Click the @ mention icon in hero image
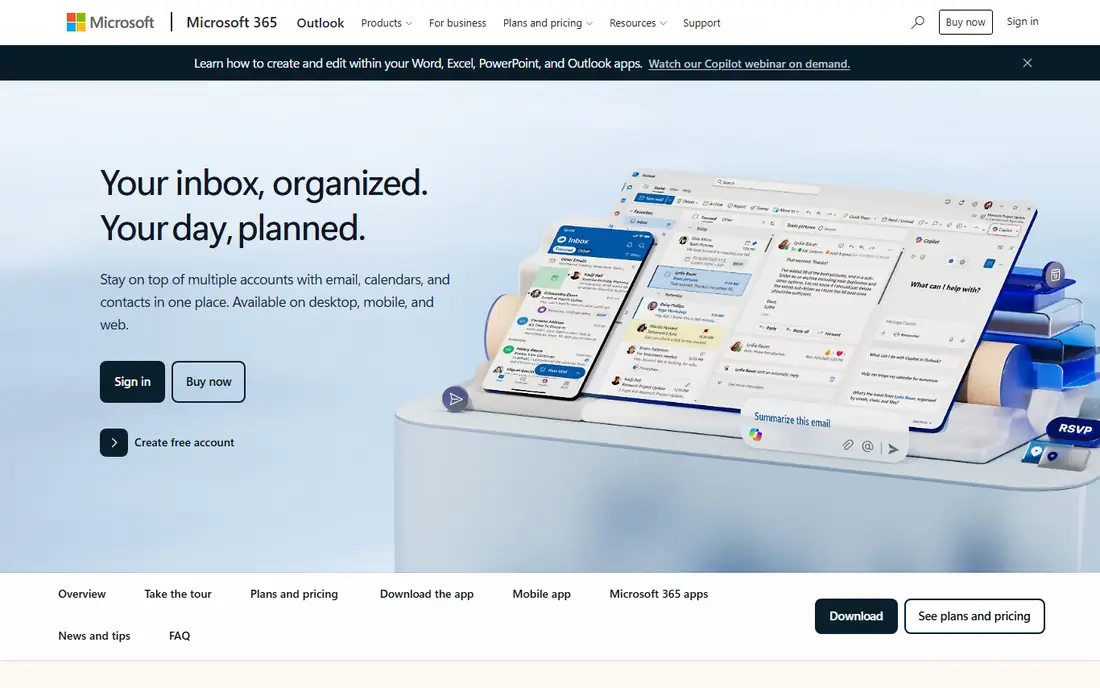Screen dimensions: 1100x688 pyautogui.click(x=868, y=446)
